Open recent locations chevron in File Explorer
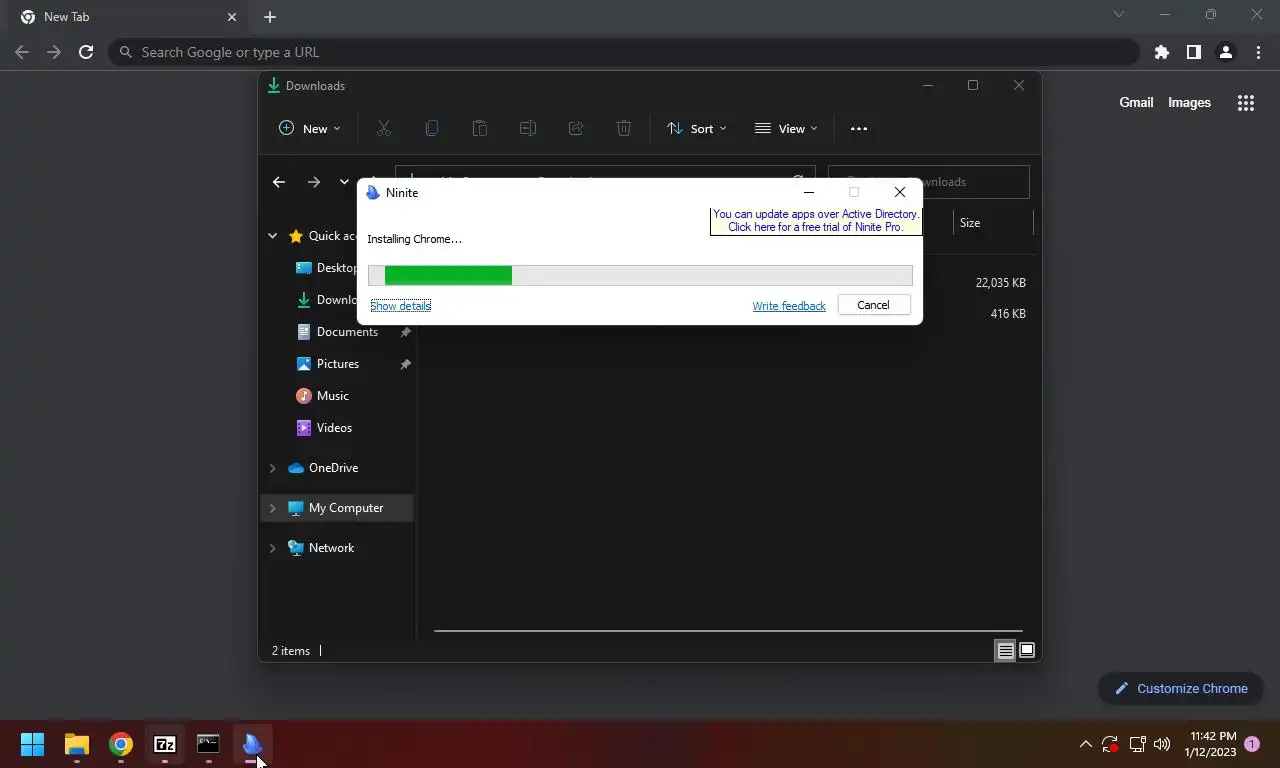The height and width of the screenshot is (768, 1280). (x=344, y=182)
